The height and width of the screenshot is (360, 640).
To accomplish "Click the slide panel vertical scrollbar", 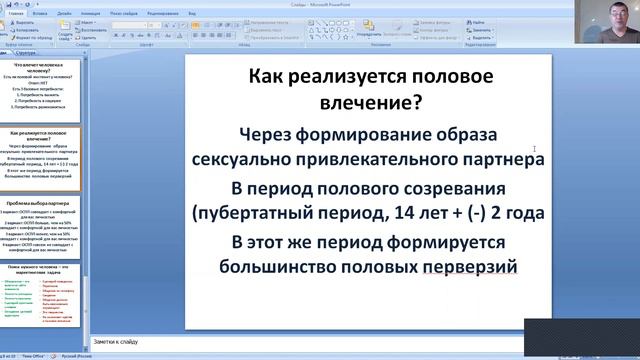I will (x=85, y=204).
